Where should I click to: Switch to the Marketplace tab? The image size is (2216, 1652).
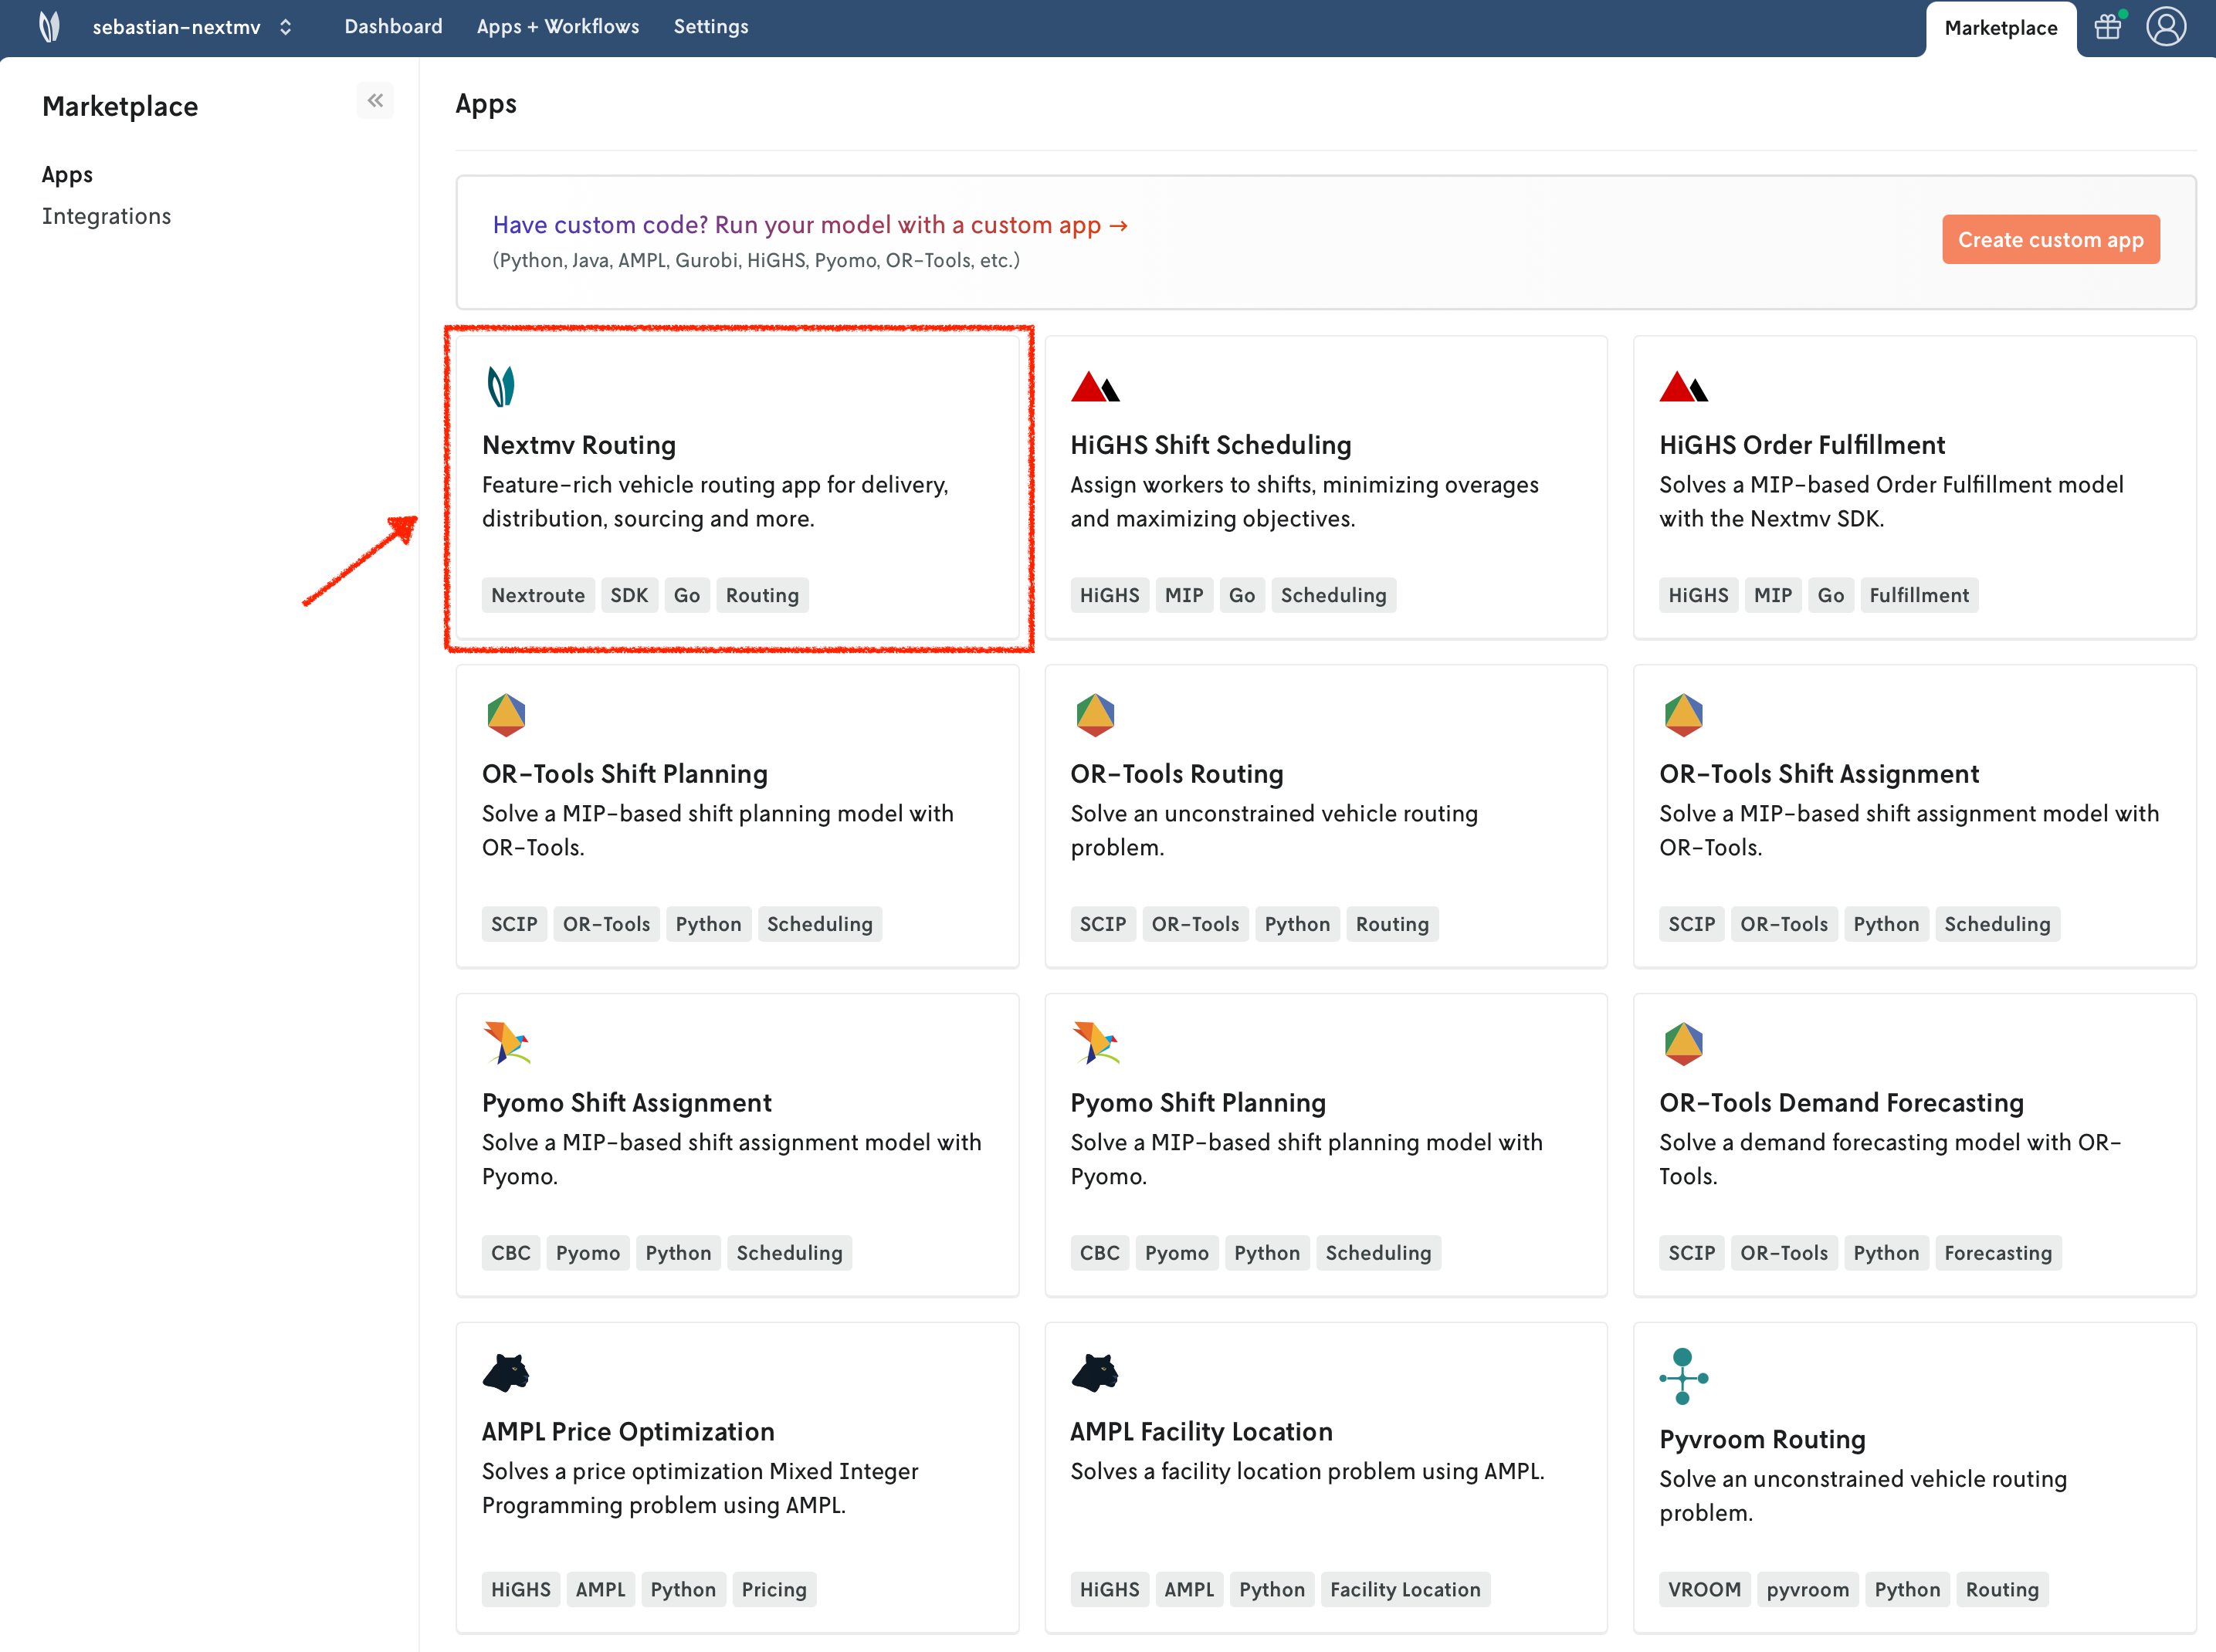[2000, 29]
